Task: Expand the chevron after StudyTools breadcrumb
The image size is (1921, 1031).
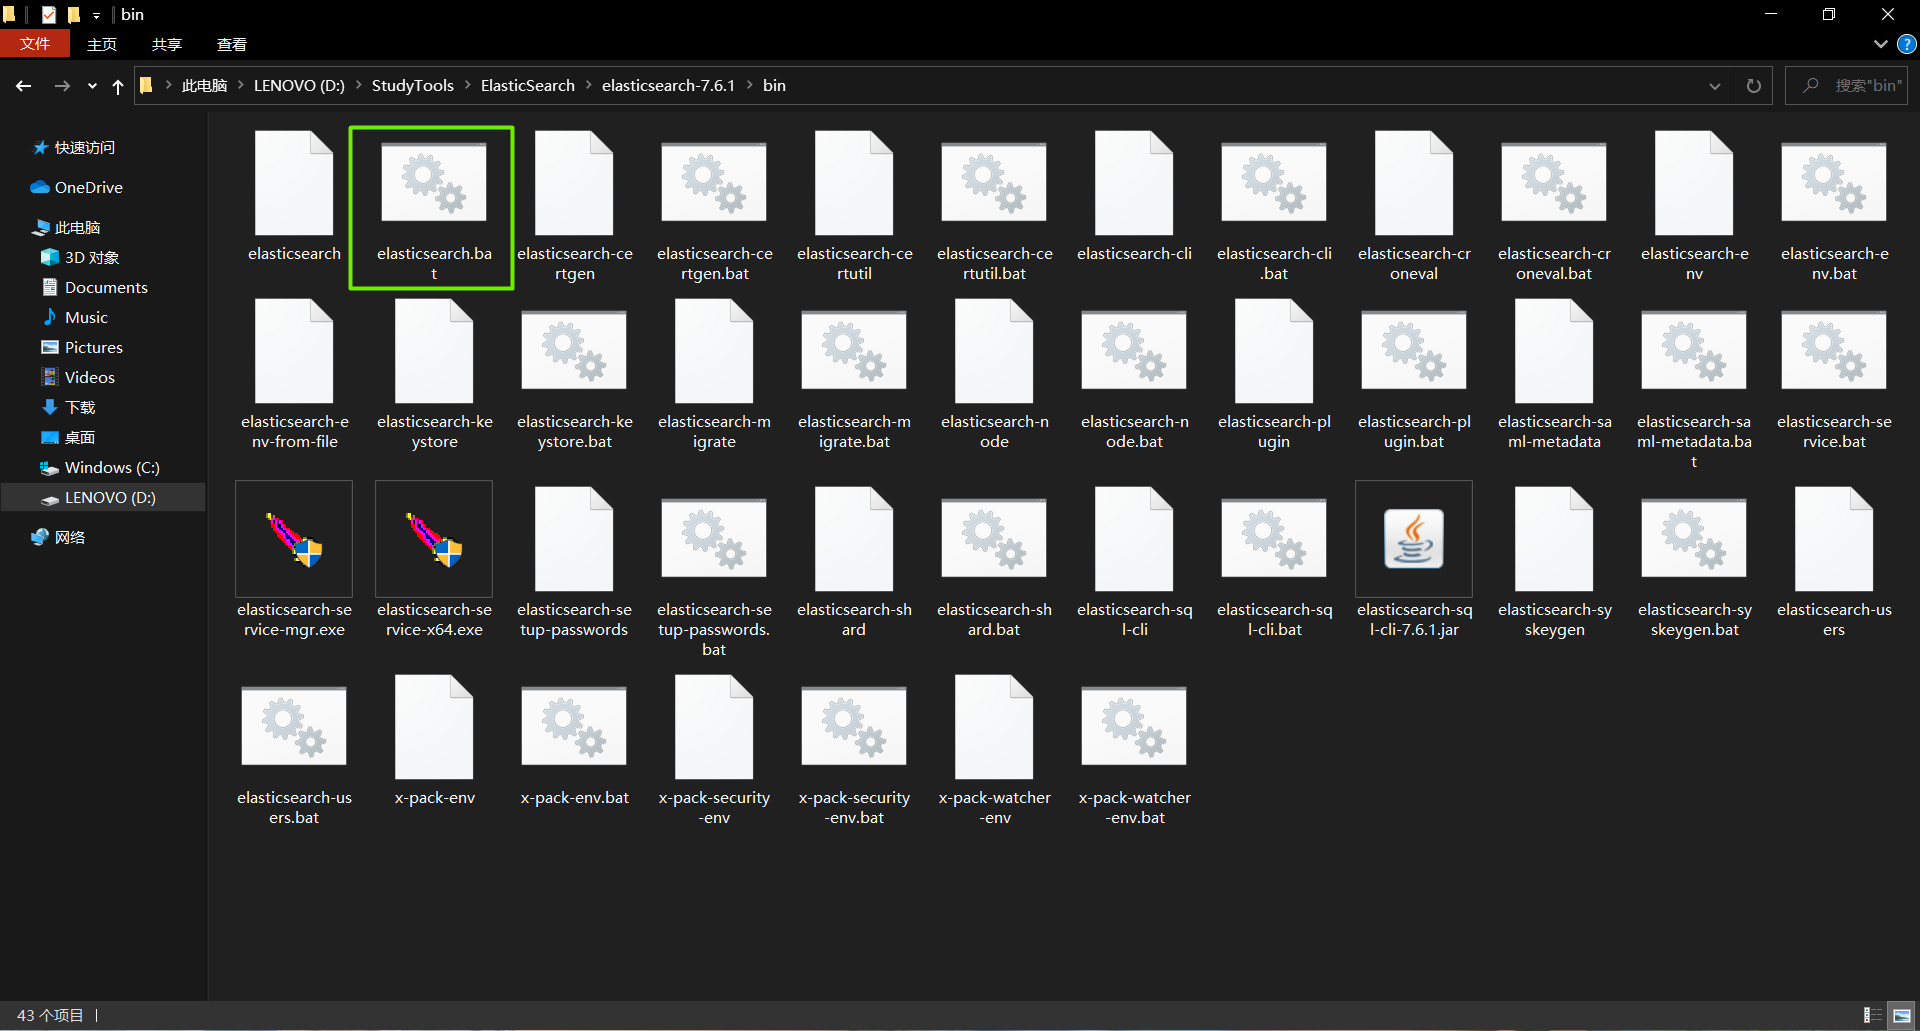Action: pyautogui.click(x=467, y=86)
